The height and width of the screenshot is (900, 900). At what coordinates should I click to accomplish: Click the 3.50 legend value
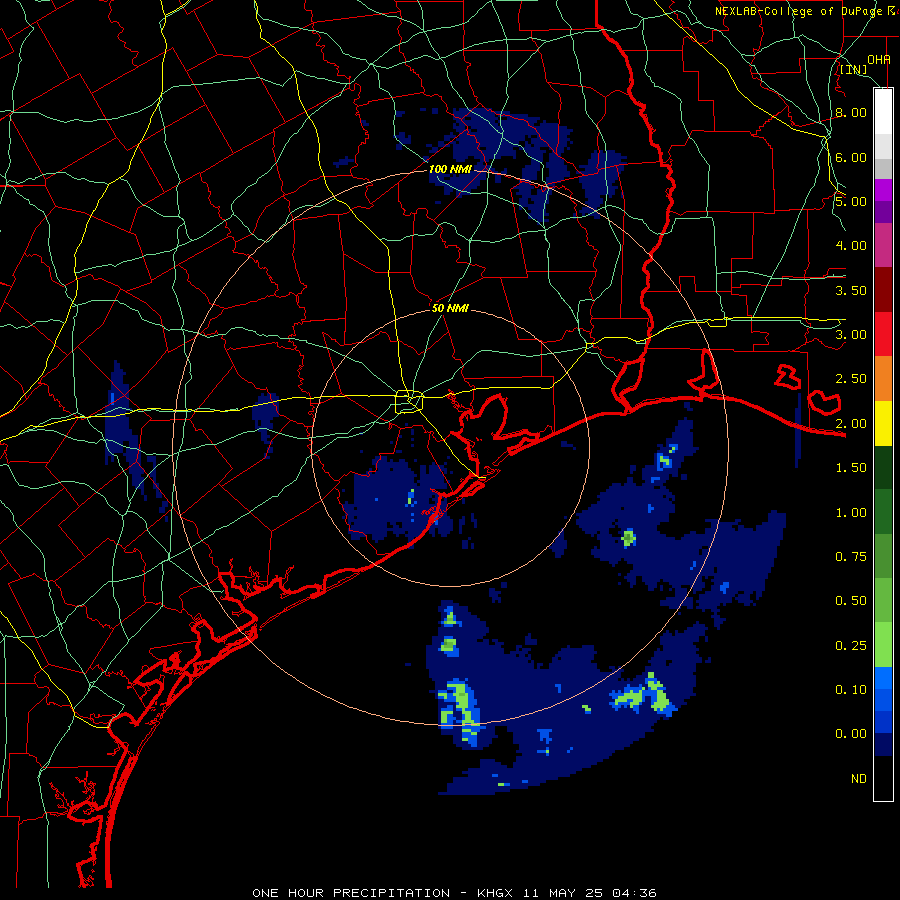851,290
